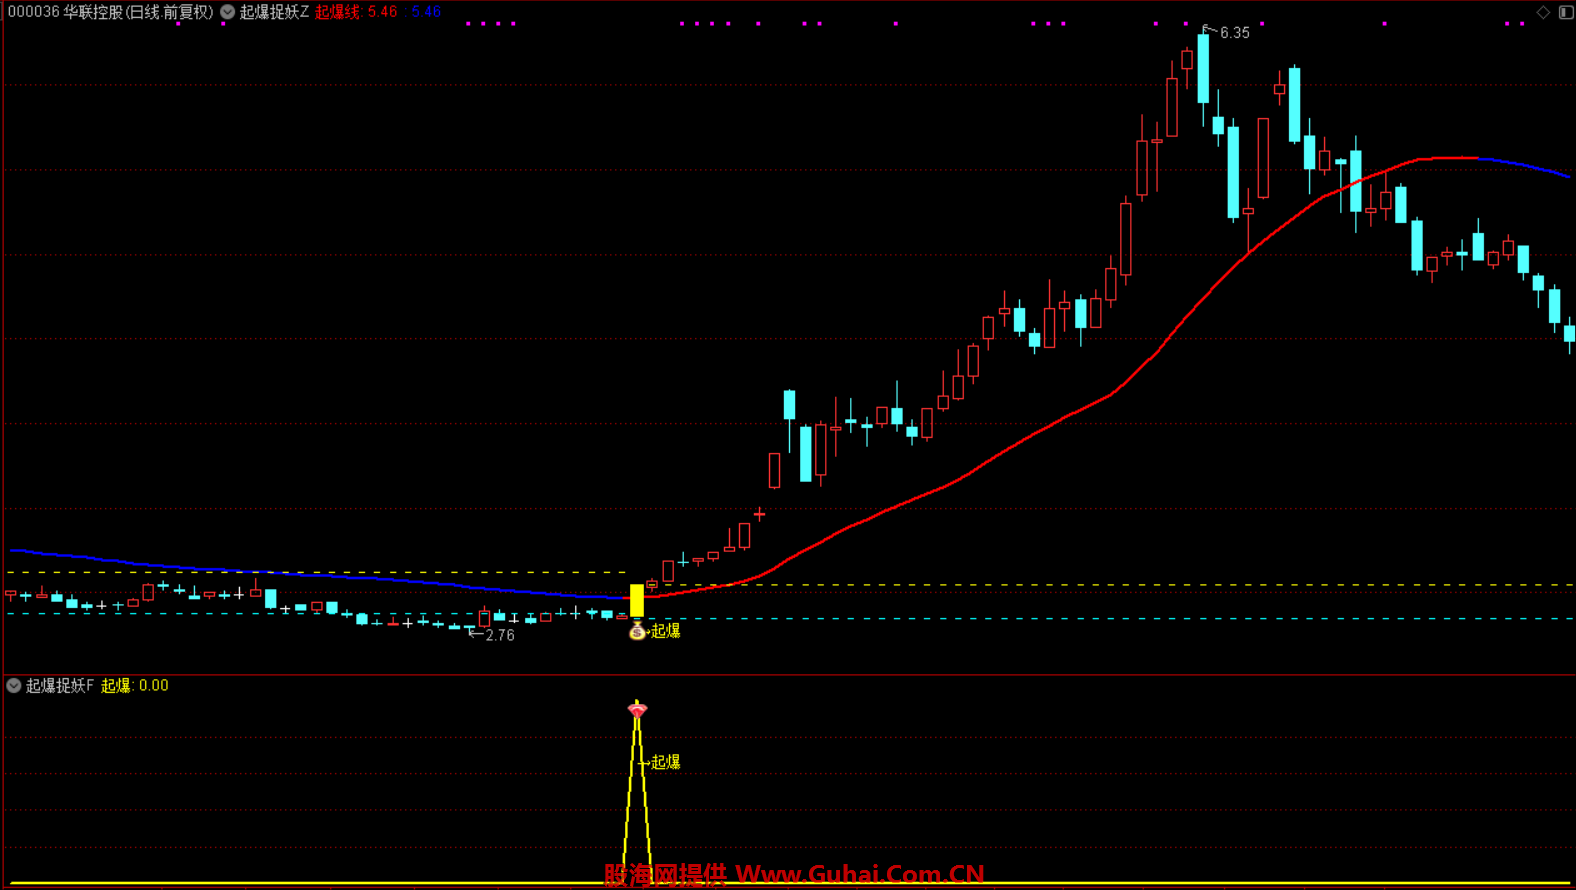Click the diamond icon at top right
Viewport: 1576px width, 890px height.
1543,12
